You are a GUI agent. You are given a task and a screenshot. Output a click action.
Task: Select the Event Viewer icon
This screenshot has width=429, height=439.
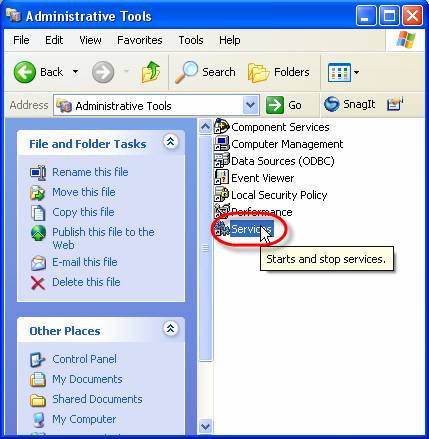tap(221, 178)
